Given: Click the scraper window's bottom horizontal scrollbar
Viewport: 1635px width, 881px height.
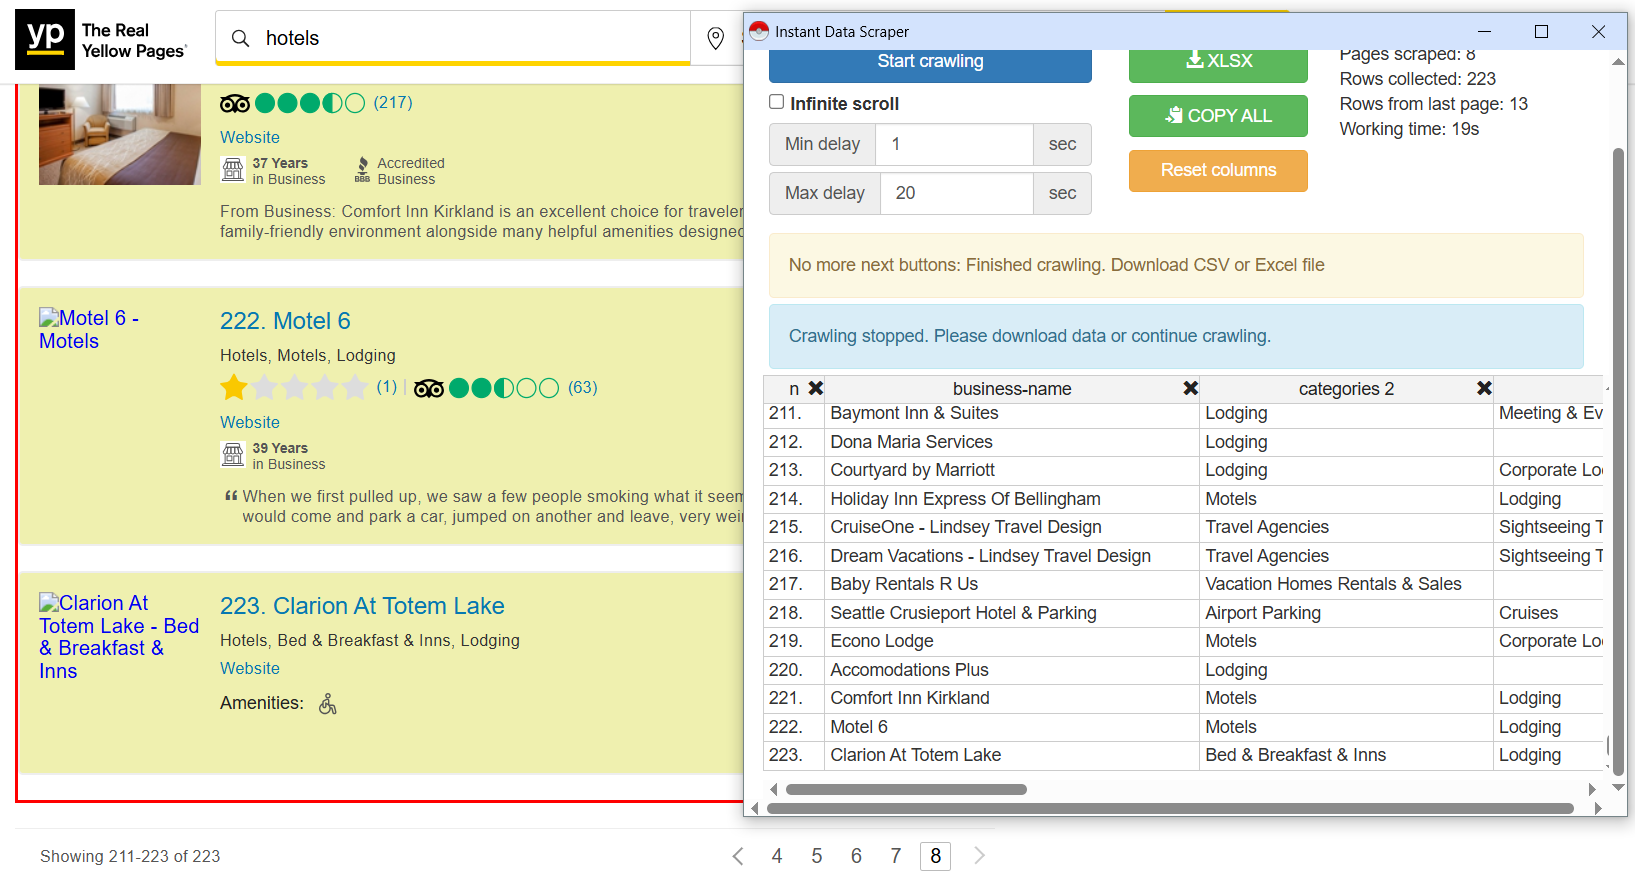Looking at the screenshot, I should pyautogui.click(x=1170, y=808).
